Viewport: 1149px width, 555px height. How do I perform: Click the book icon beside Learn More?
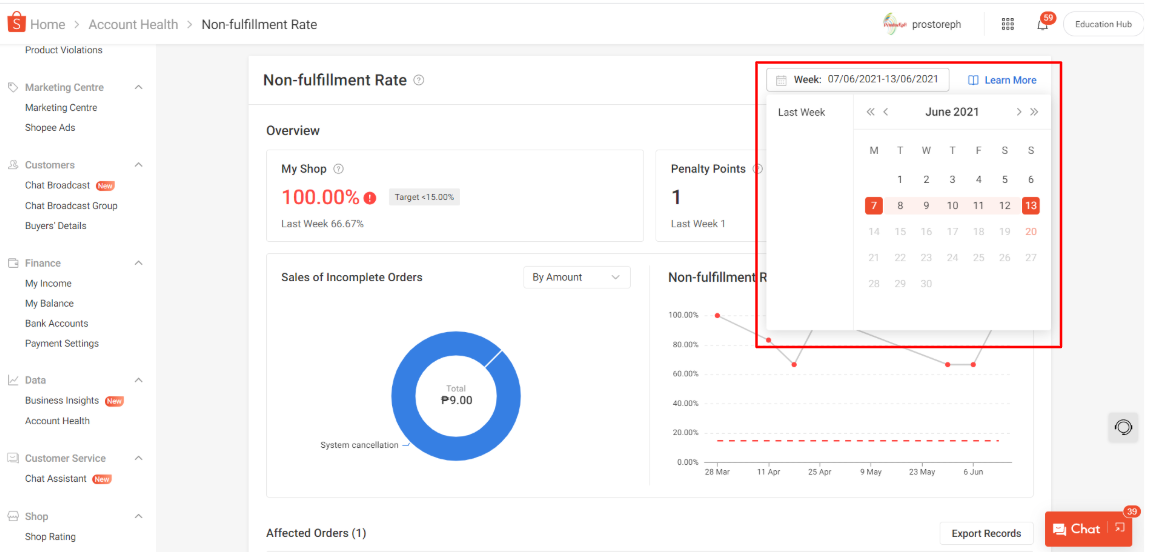[x=973, y=80]
